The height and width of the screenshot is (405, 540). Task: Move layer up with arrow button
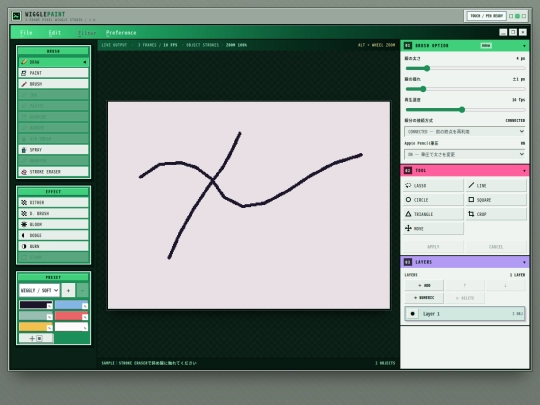tap(465, 285)
